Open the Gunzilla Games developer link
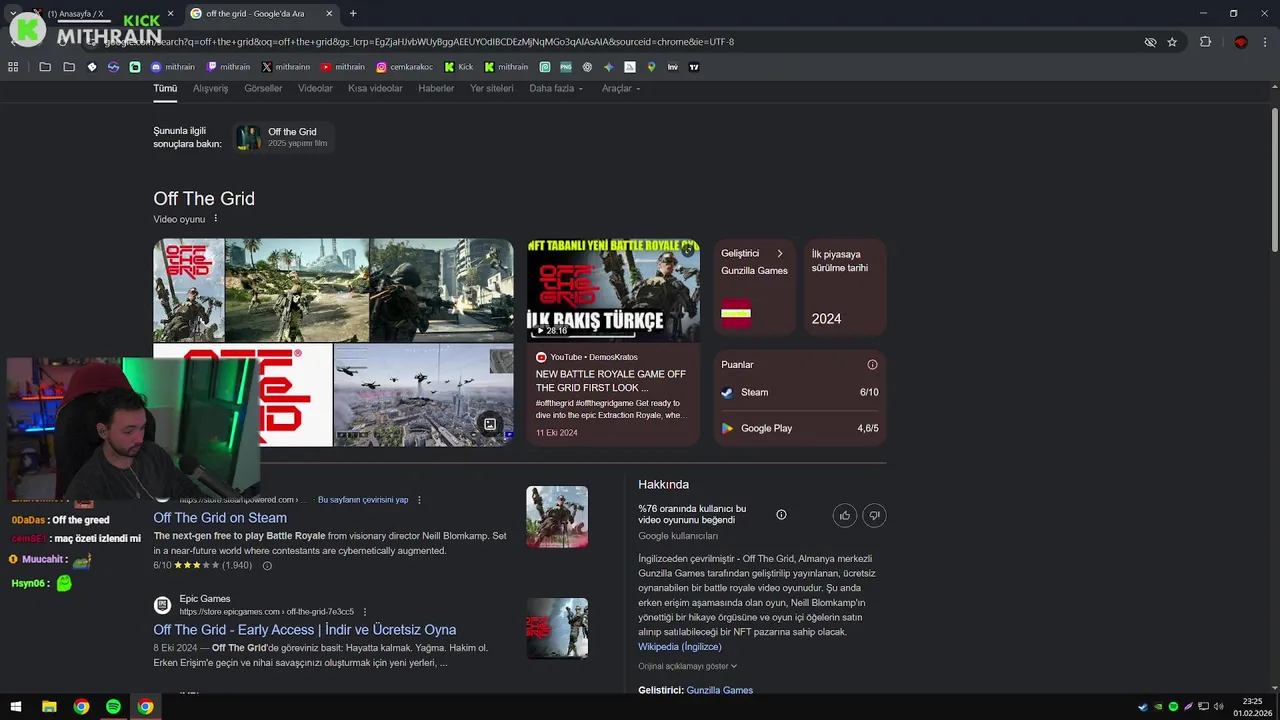The height and width of the screenshot is (720, 1280). (720, 690)
